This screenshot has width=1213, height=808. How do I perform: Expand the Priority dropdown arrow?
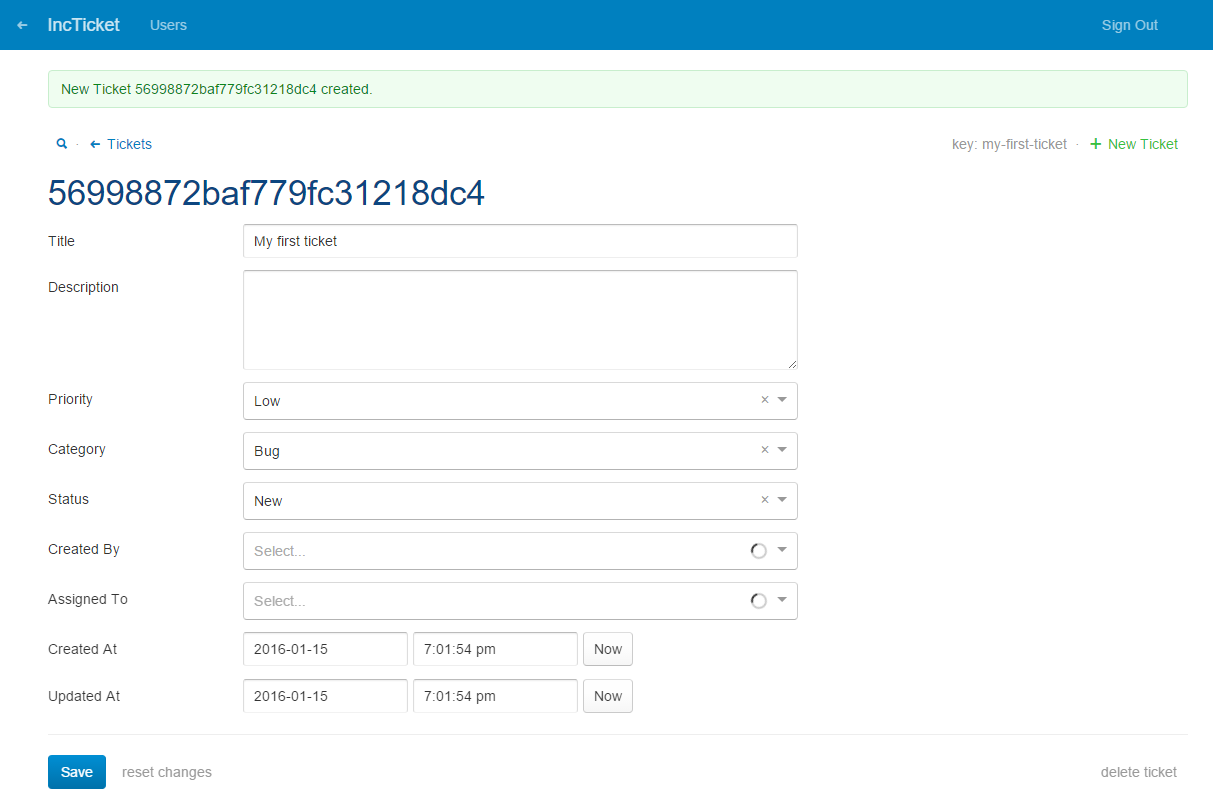coord(782,400)
